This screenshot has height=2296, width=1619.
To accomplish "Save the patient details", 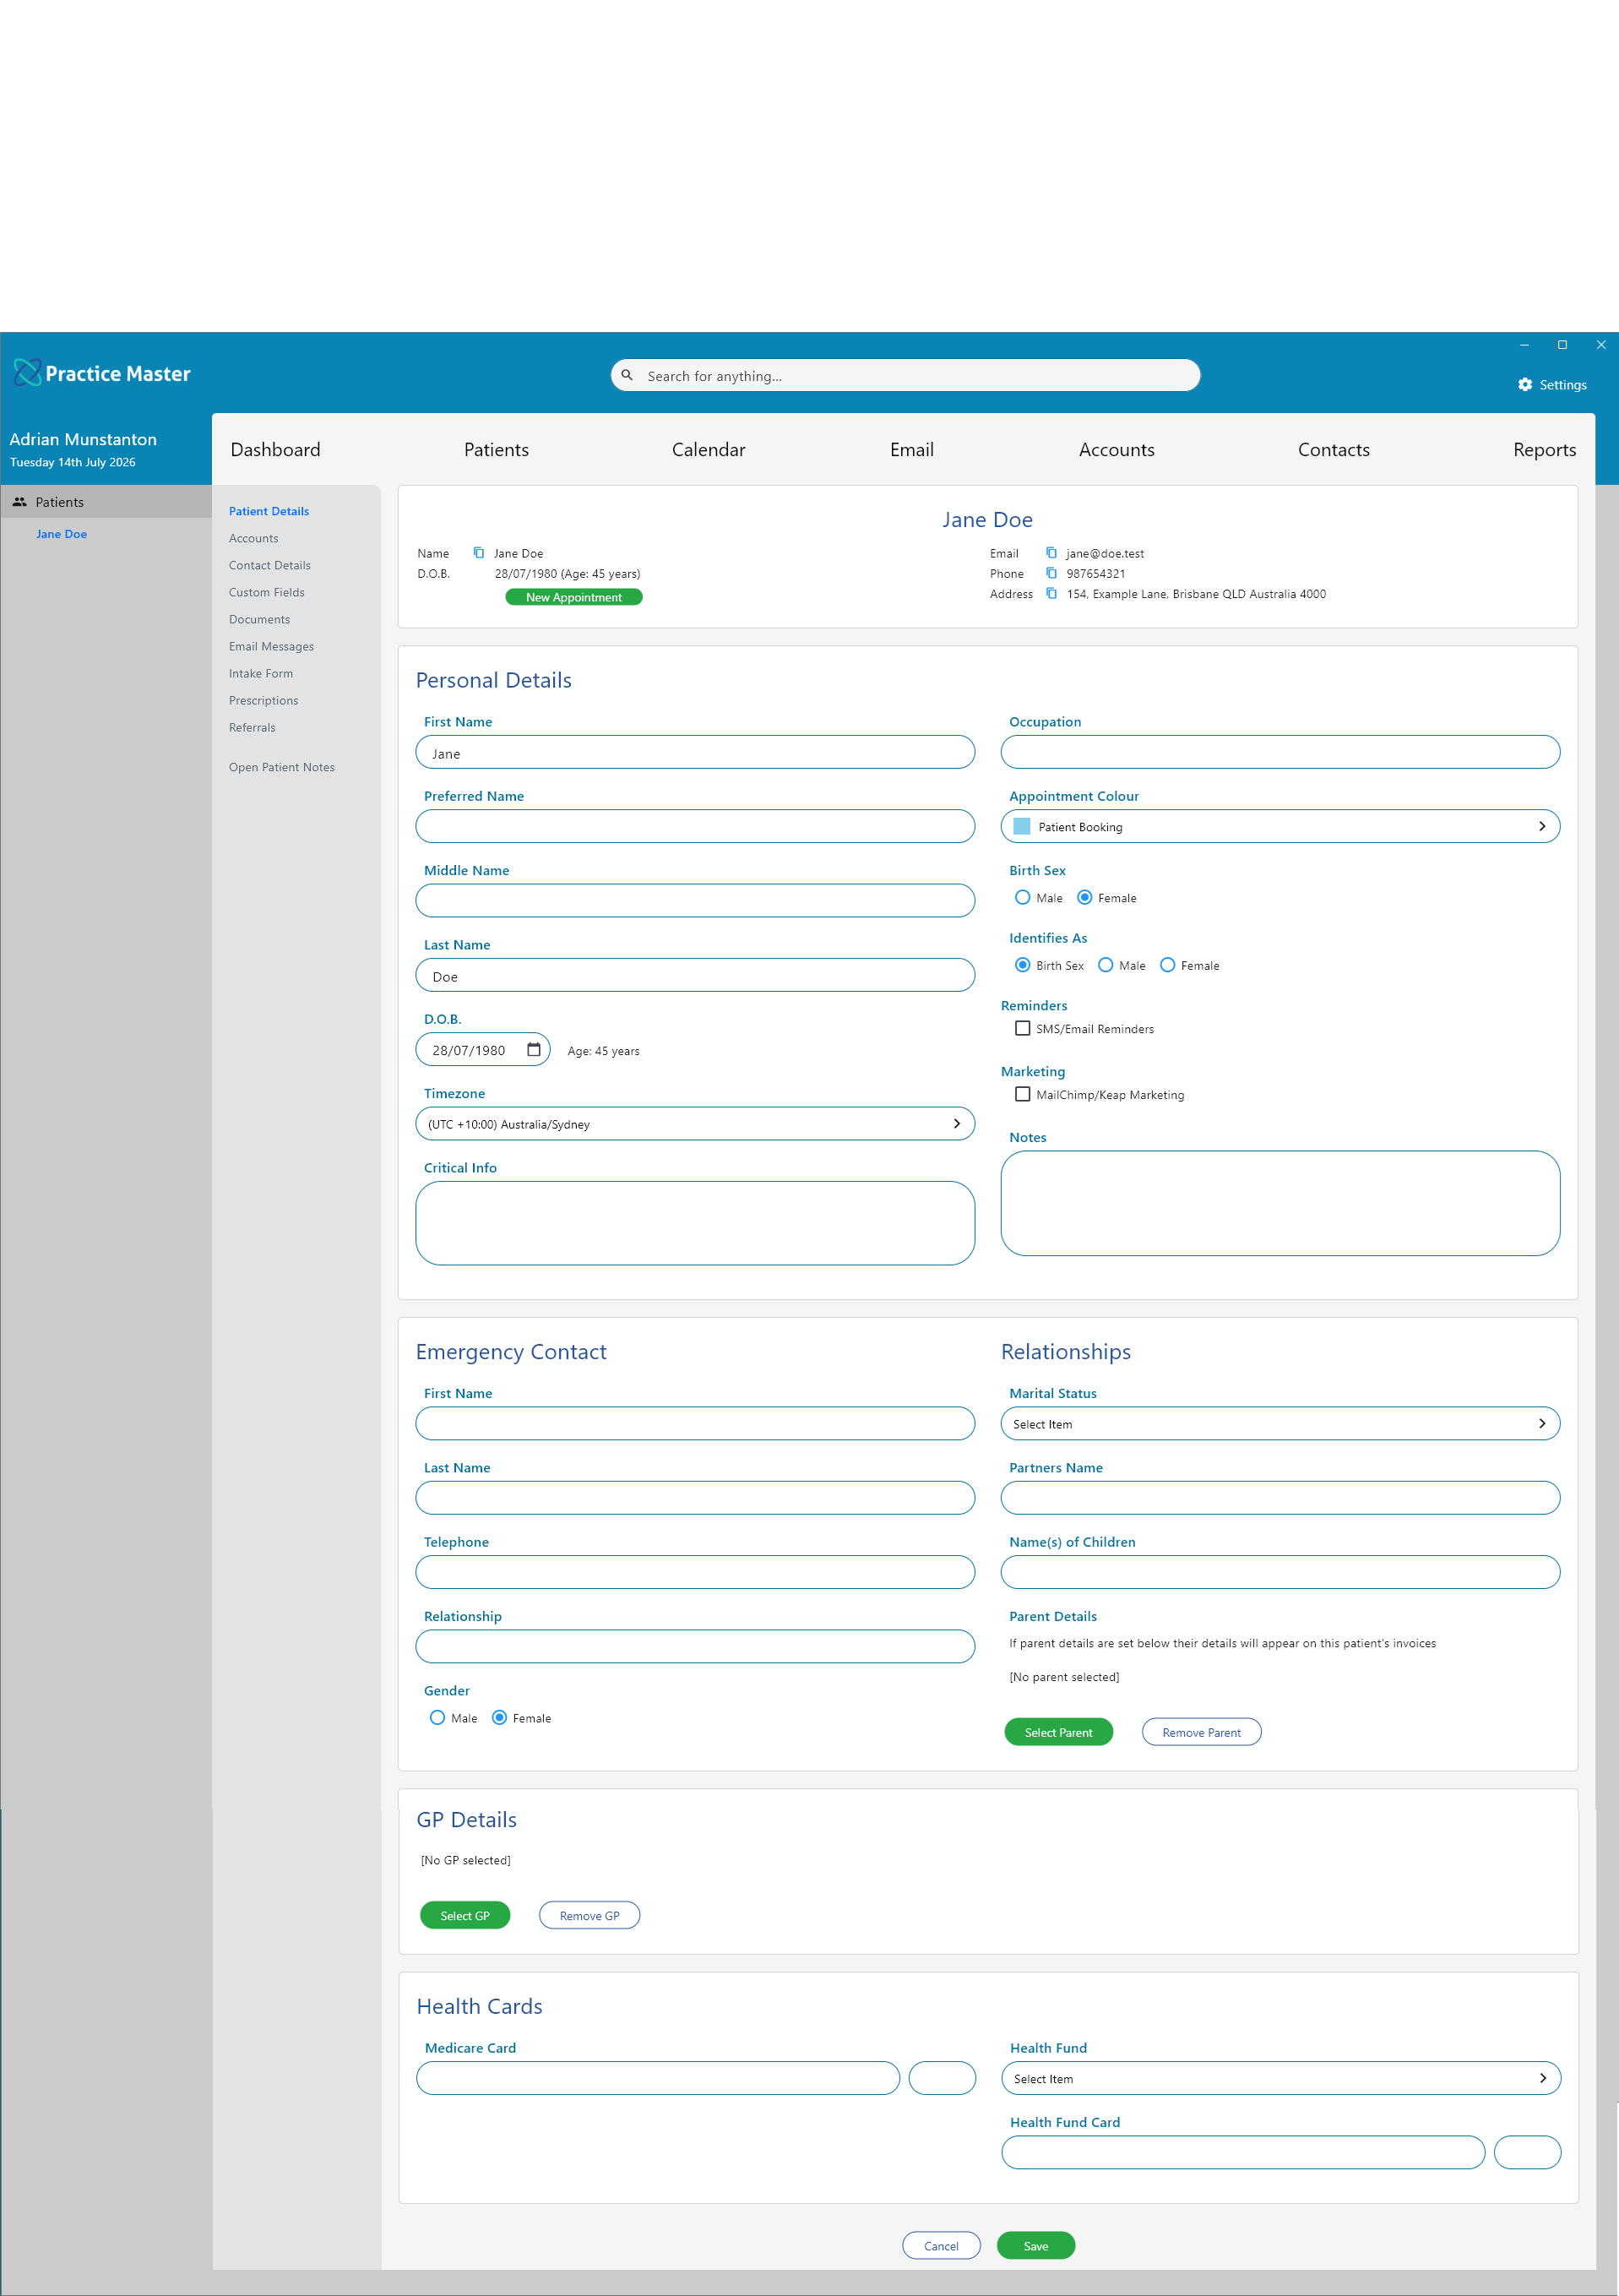I will point(1036,2245).
